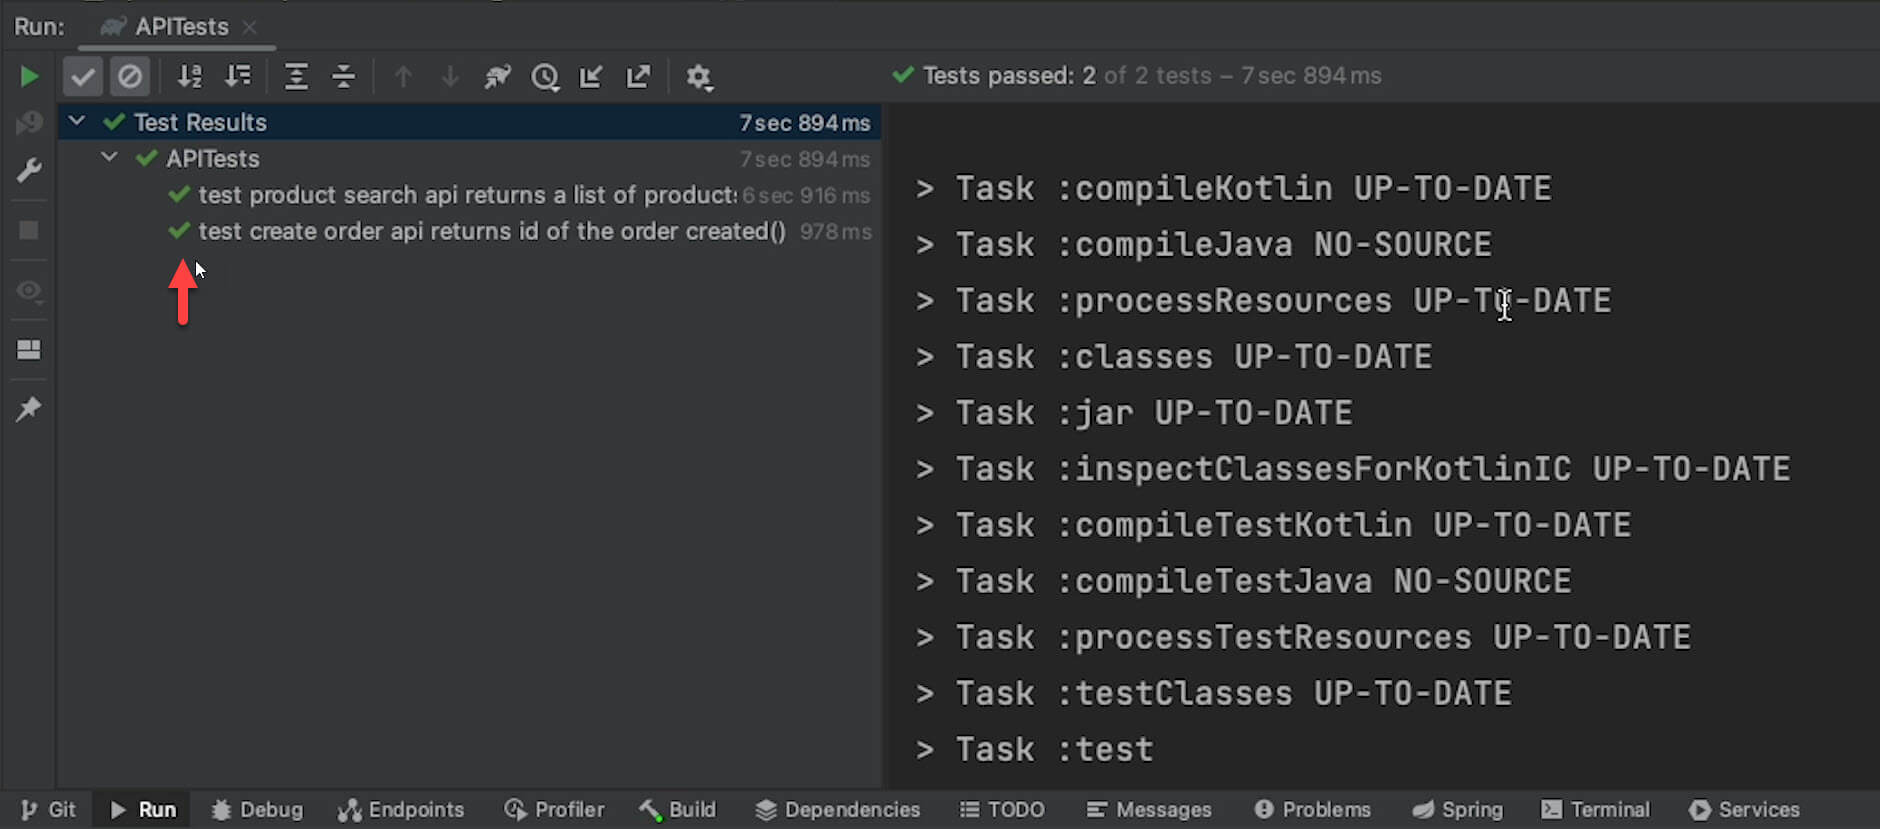Close the APITests run tab
This screenshot has height=829, width=1880.
click(x=250, y=27)
